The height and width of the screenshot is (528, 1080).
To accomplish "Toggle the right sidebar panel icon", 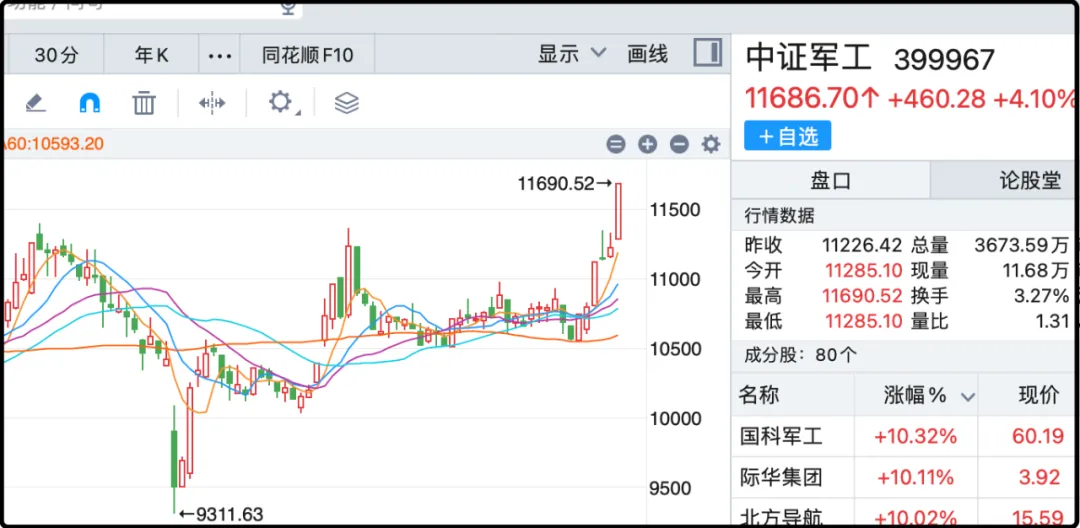I will [707, 54].
